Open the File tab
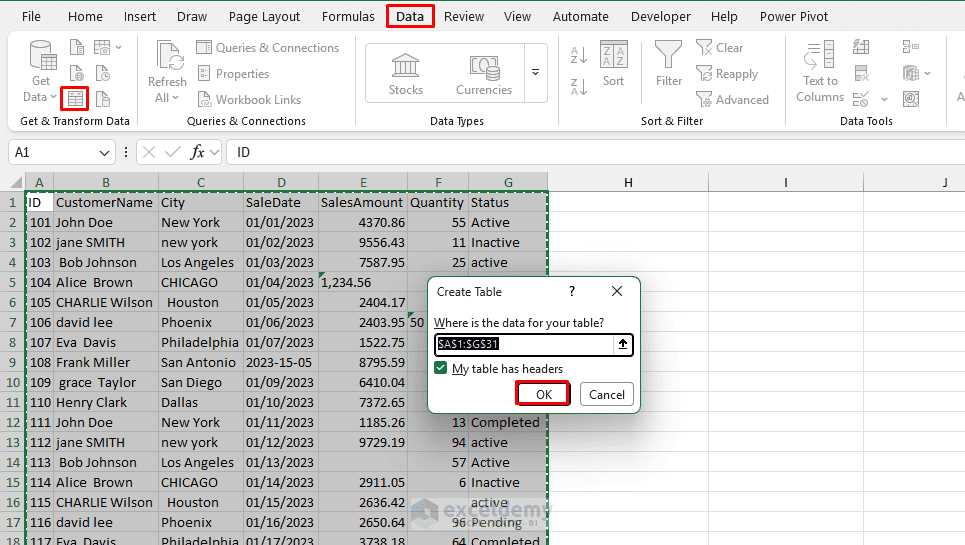Screen dimensions: 965x545 pos(31,17)
